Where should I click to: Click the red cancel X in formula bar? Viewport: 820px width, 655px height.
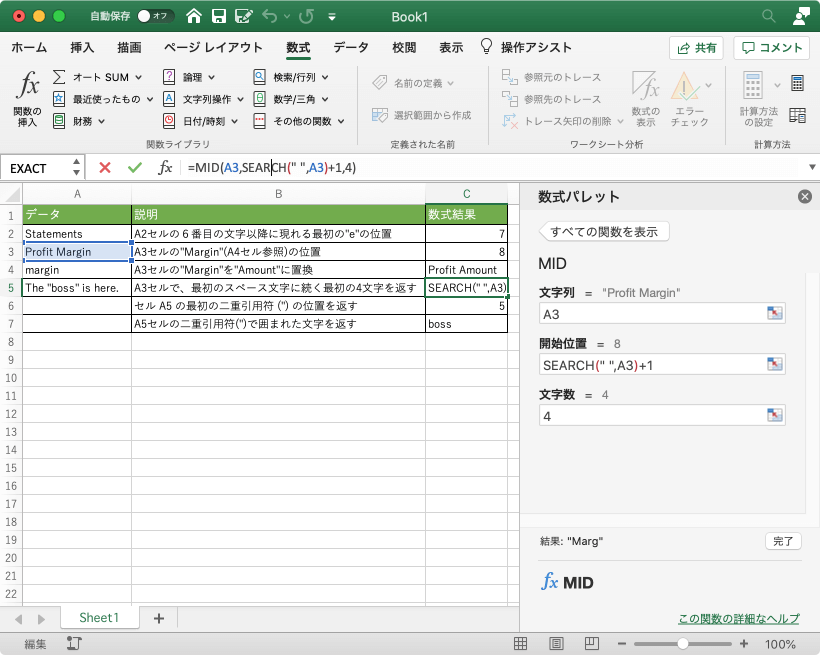[x=105, y=167]
